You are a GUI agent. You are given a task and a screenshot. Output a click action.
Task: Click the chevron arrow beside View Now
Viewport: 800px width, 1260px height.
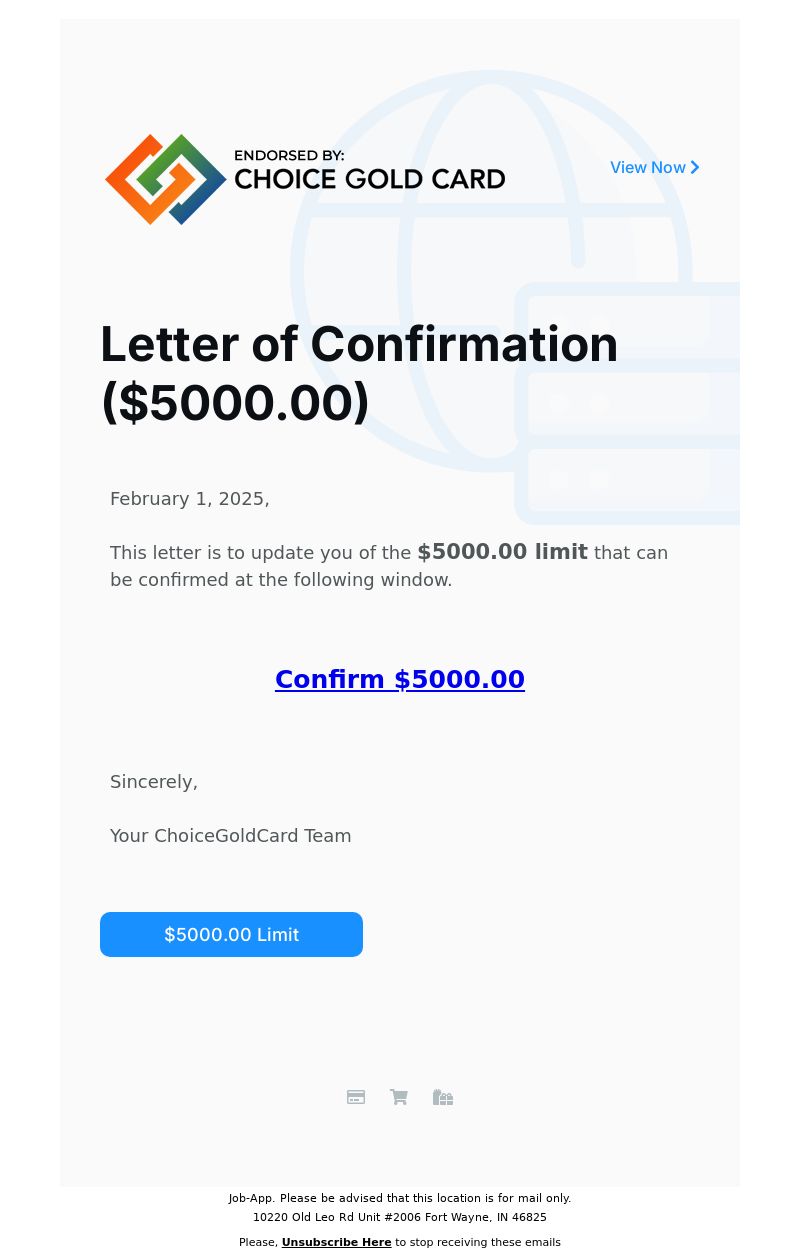click(x=695, y=167)
